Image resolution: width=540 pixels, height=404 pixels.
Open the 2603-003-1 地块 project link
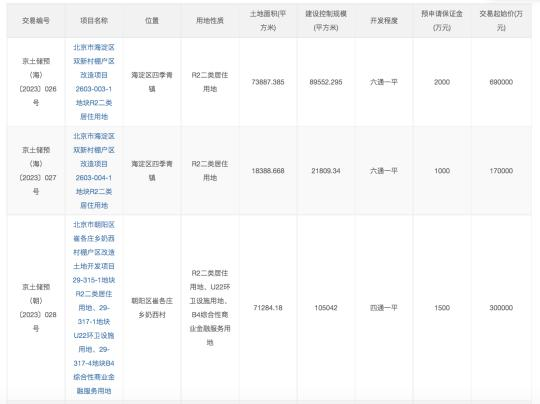pos(94,82)
